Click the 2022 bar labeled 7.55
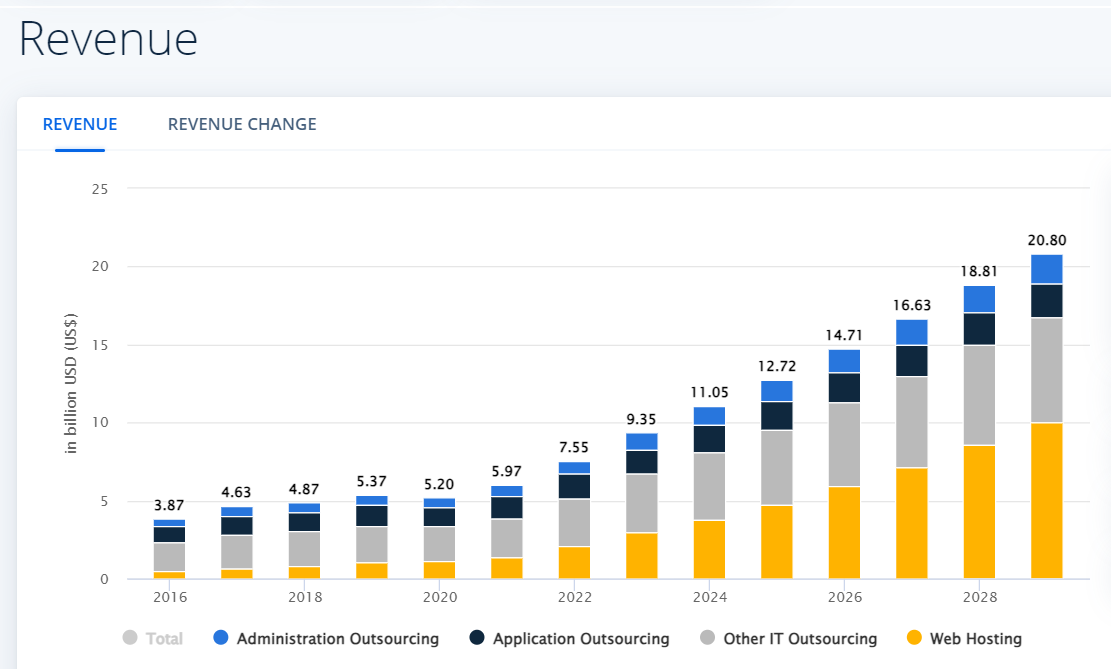This screenshot has width=1111, height=669. click(574, 520)
